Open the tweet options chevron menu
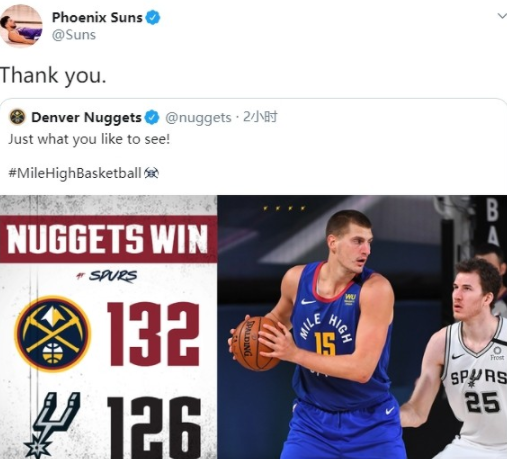The height and width of the screenshot is (459, 507). pyautogui.click(x=502, y=16)
